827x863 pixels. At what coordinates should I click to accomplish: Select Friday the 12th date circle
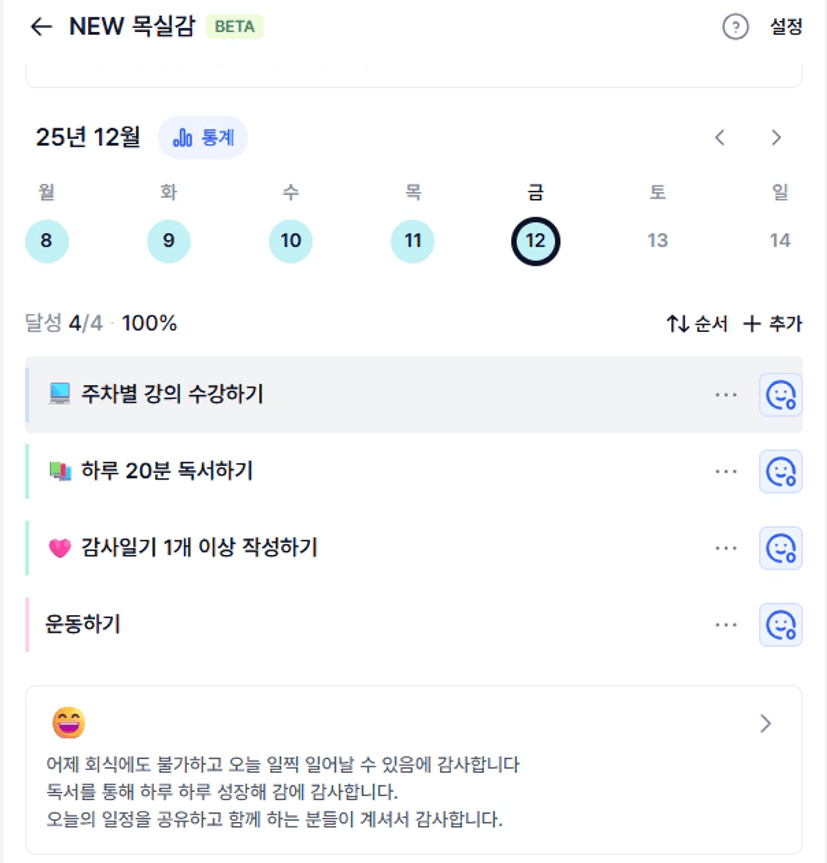(x=535, y=241)
